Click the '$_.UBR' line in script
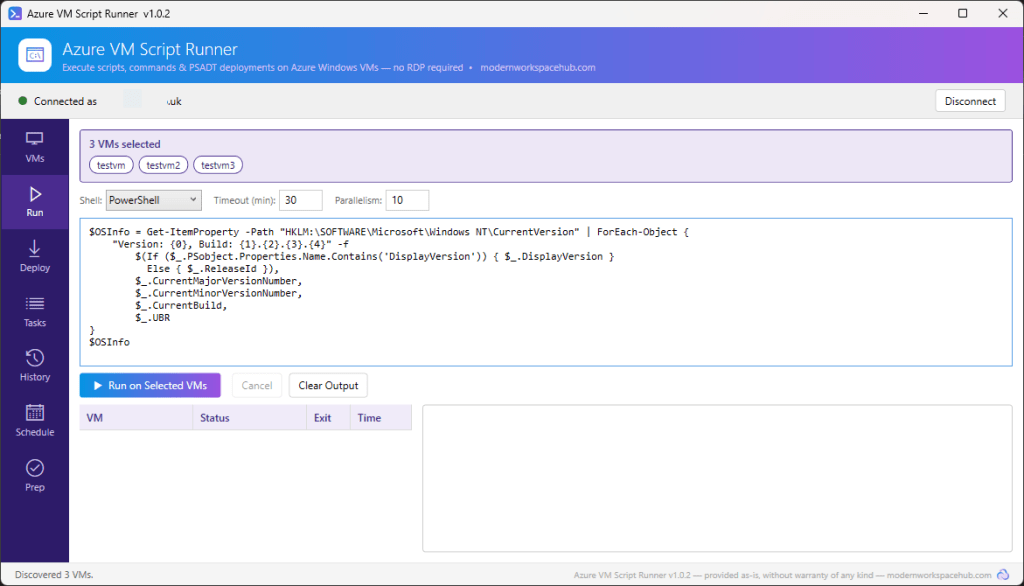Viewport: 1024px width, 586px height. 152,317
